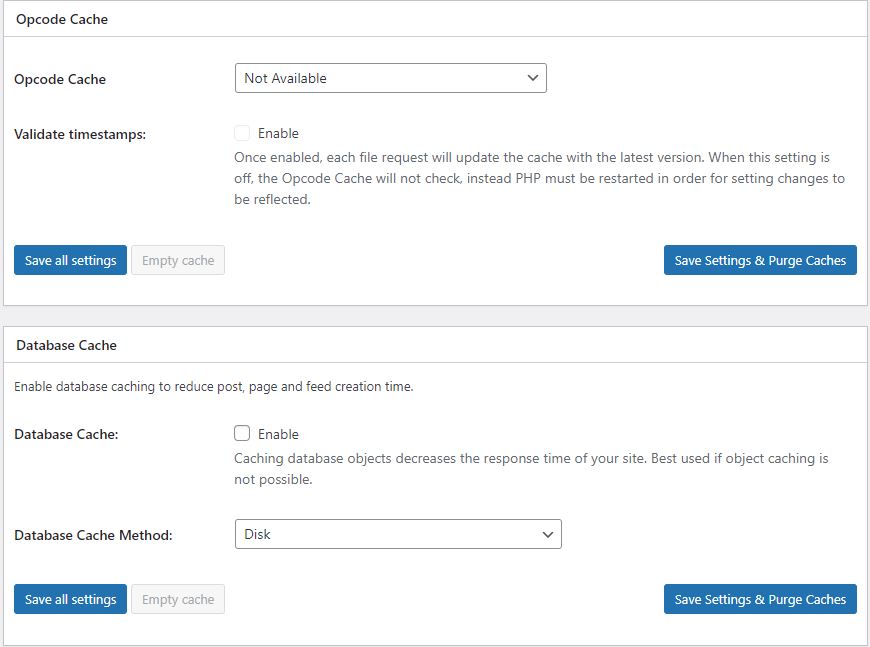Hit Save Settings & Purge Caches under Opcode Cache

coord(760,261)
